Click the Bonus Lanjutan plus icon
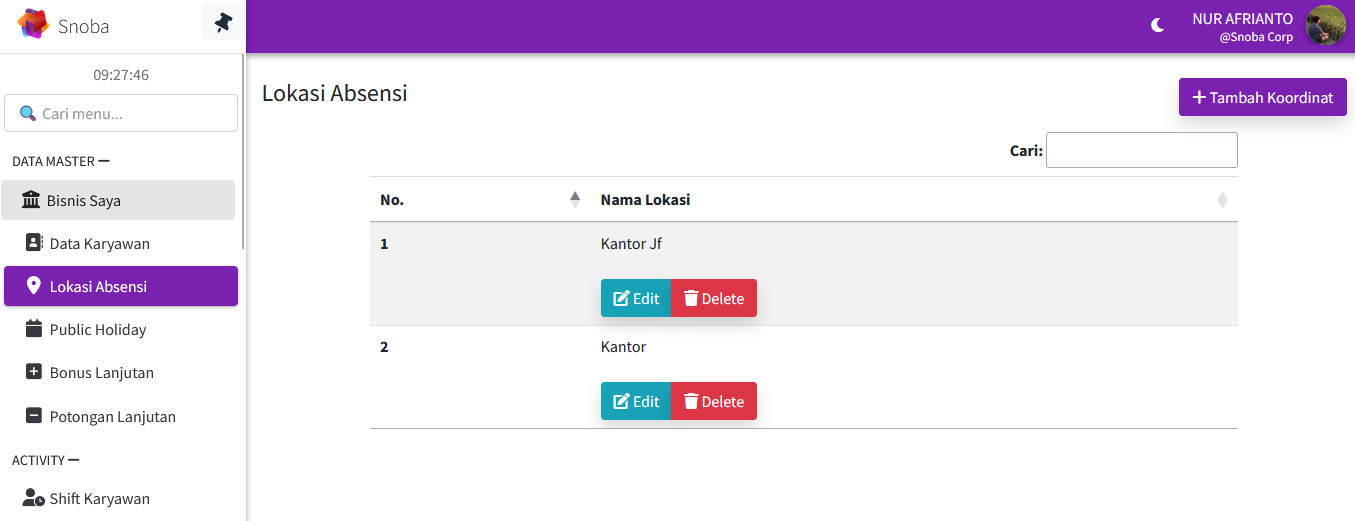The image size is (1355, 521). (x=33, y=372)
